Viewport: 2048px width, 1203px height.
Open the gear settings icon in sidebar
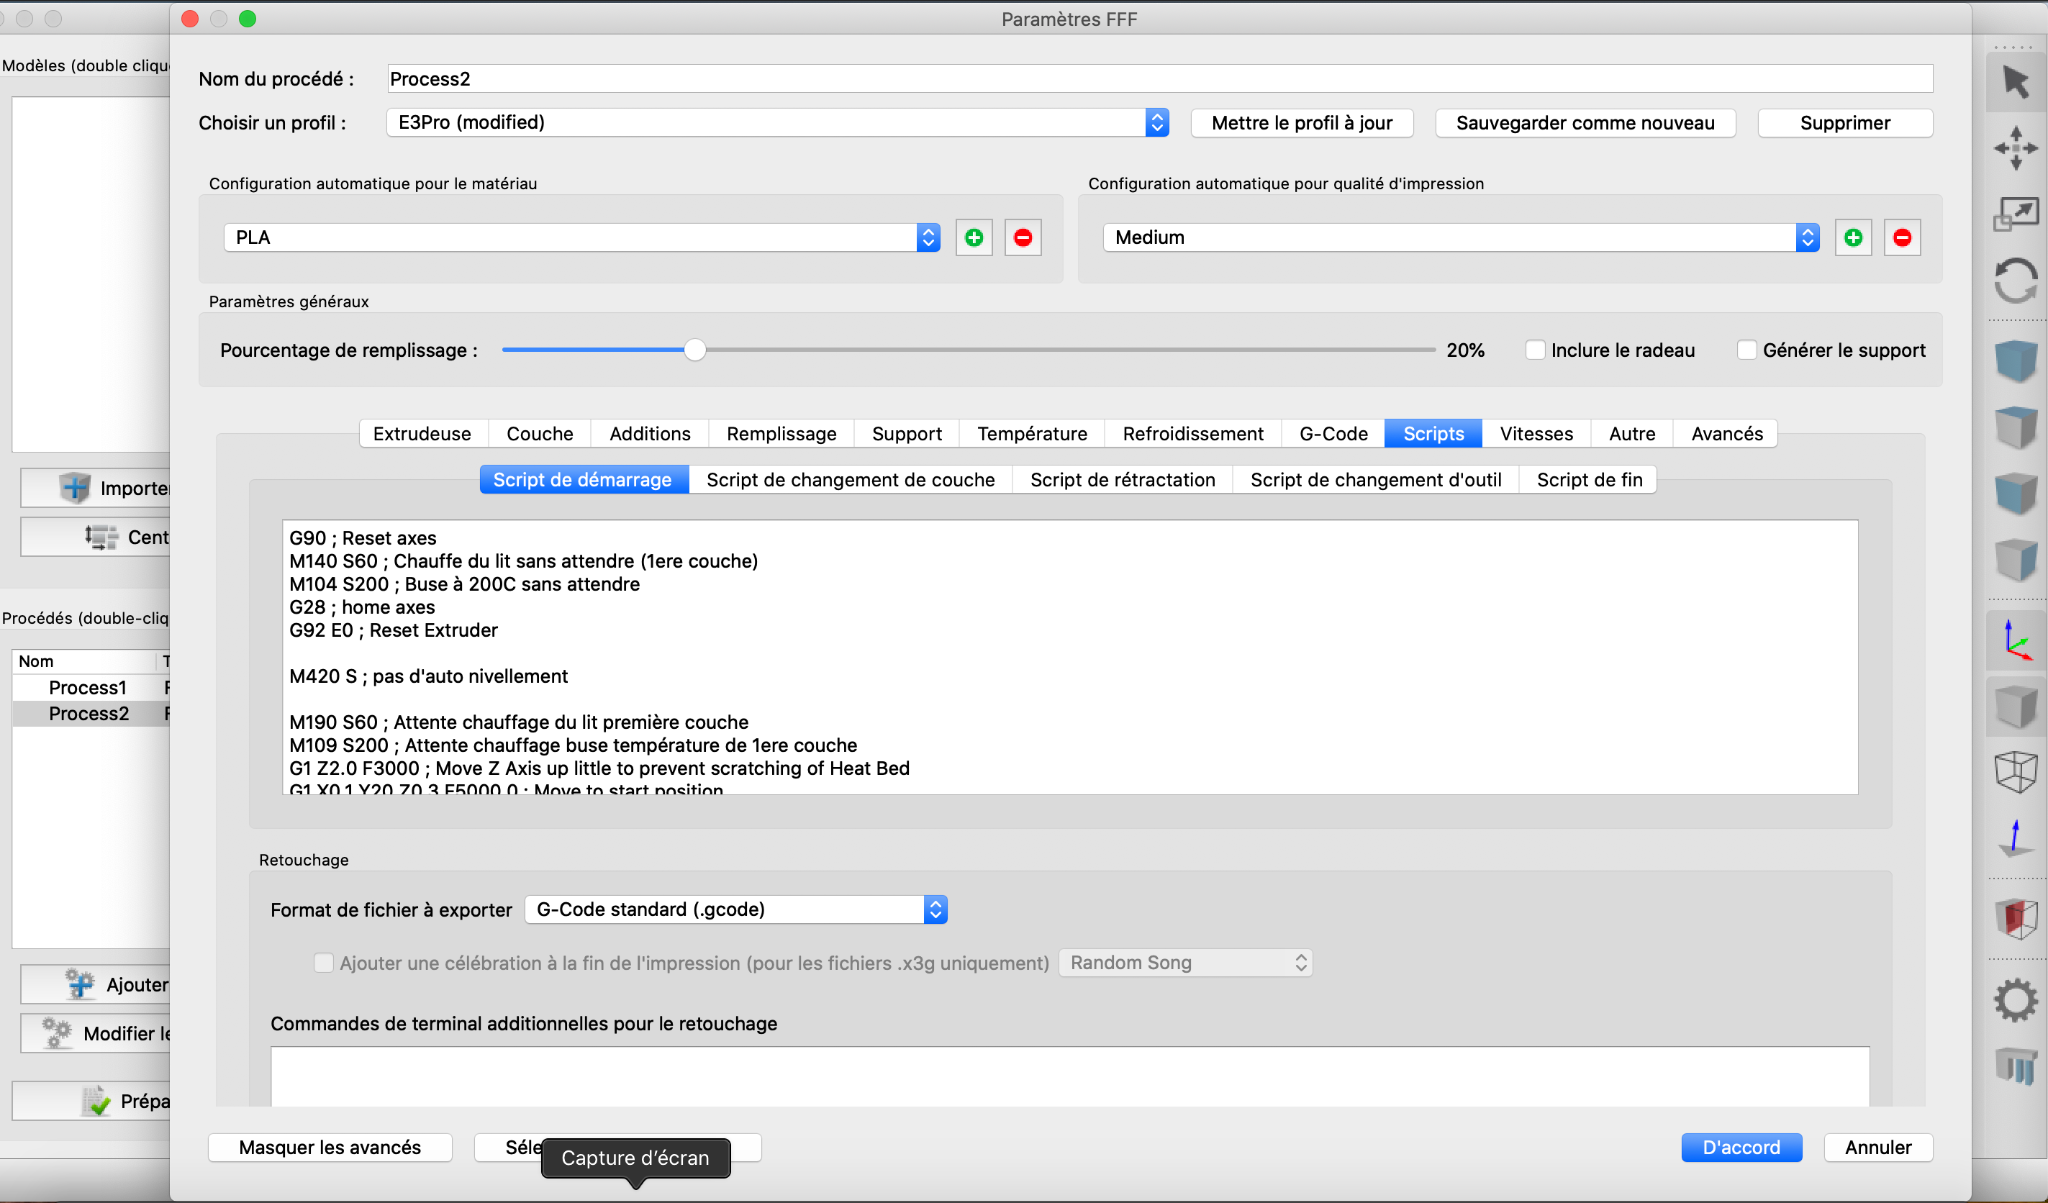[x=2015, y=999]
